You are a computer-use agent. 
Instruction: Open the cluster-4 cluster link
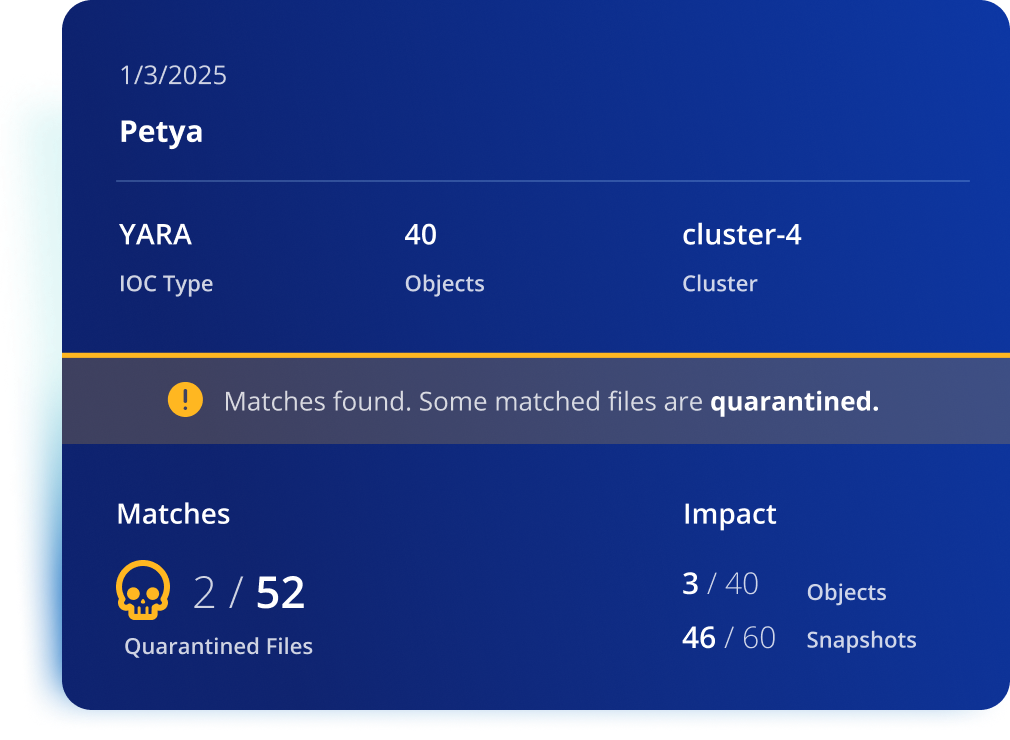(741, 234)
